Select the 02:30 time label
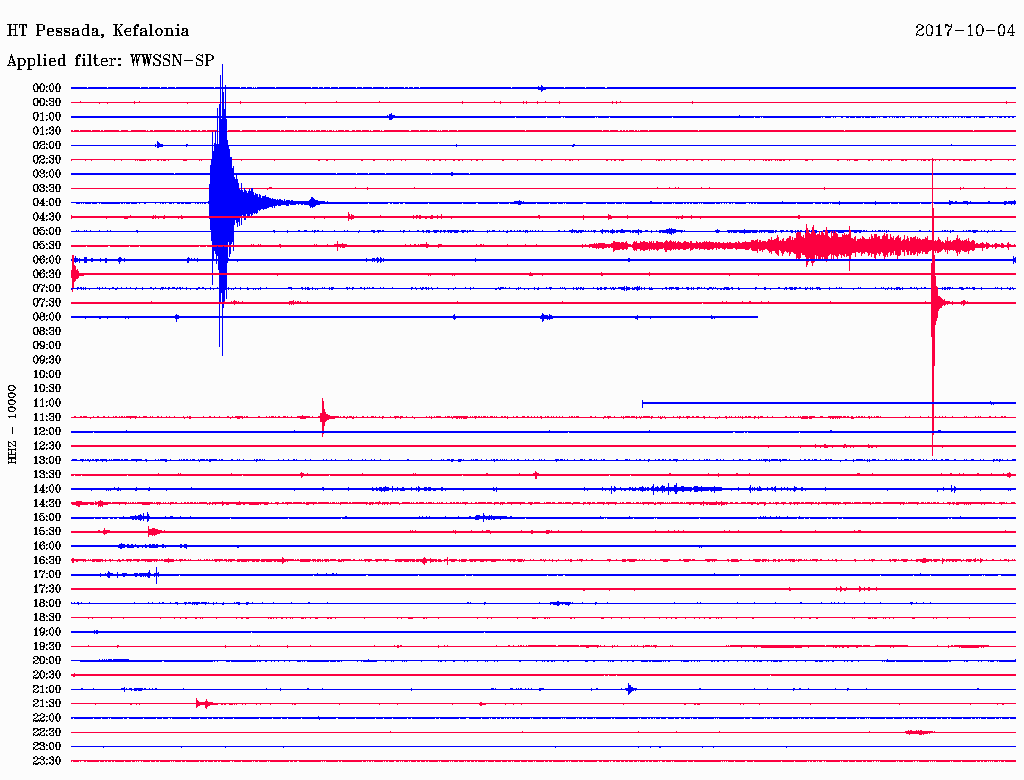Image resolution: width=1024 pixels, height=780 pixels. point(47,160)
